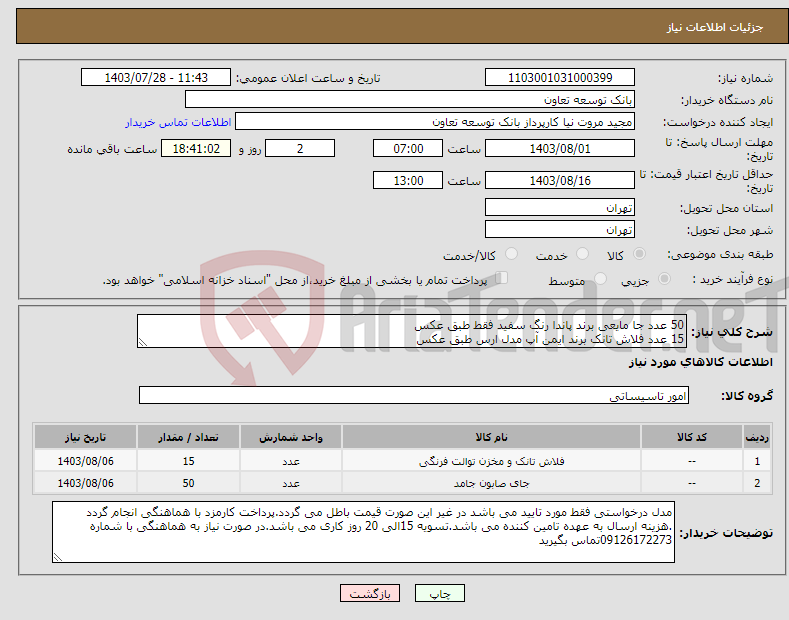The image size is (789, 620).
Task: Select the جزیی purchase type radio
Action: coord(664,278)
